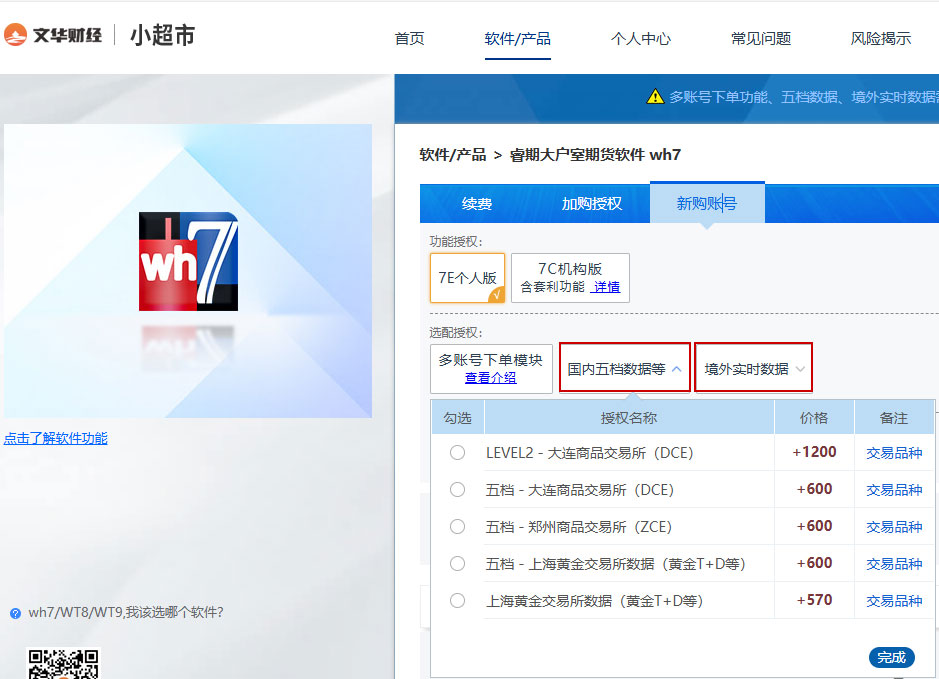Choose the 7C机构版 license option
Image resolution: width=939 pixels, height=679 pixels.
(x=569, y=269)
